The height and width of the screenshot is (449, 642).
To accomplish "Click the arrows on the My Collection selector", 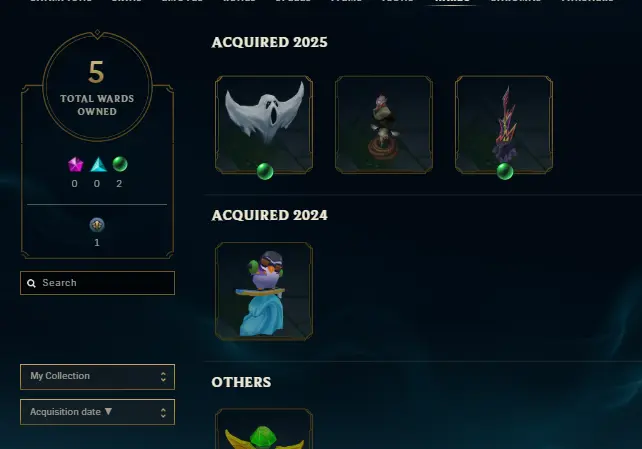I will click(x=163, y=377).
